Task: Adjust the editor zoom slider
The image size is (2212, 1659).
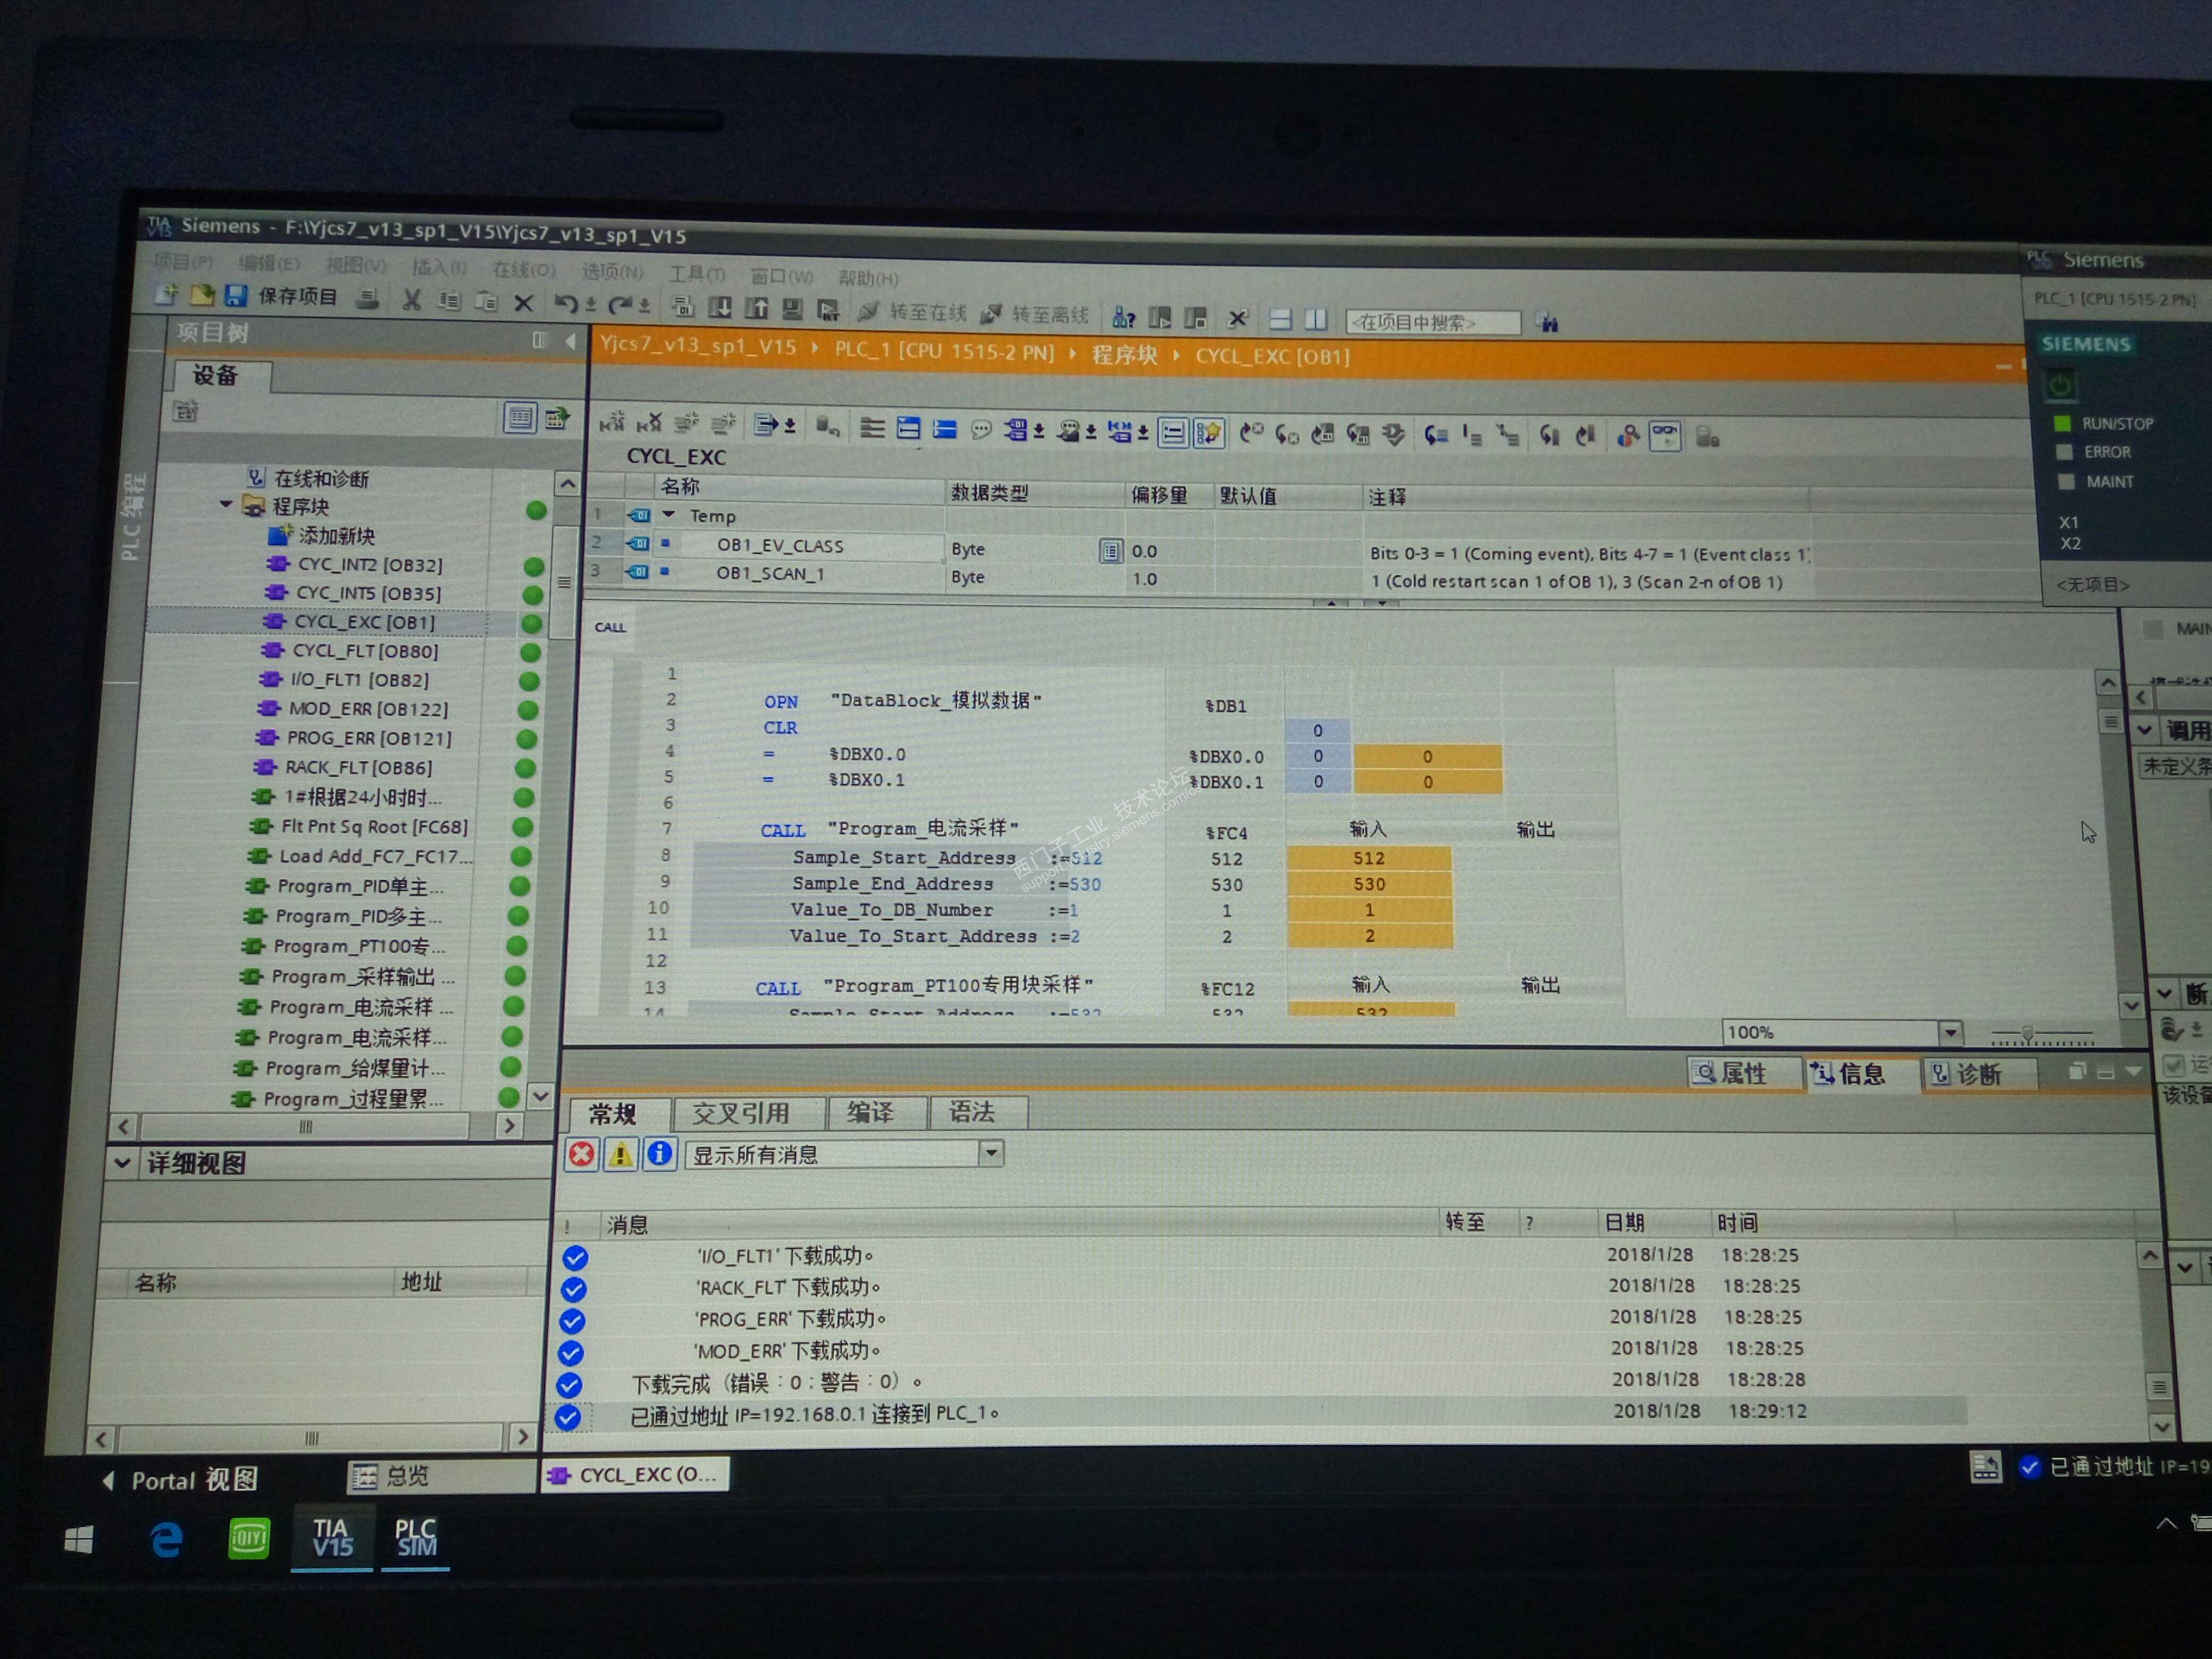Action: point(2027,1033)
